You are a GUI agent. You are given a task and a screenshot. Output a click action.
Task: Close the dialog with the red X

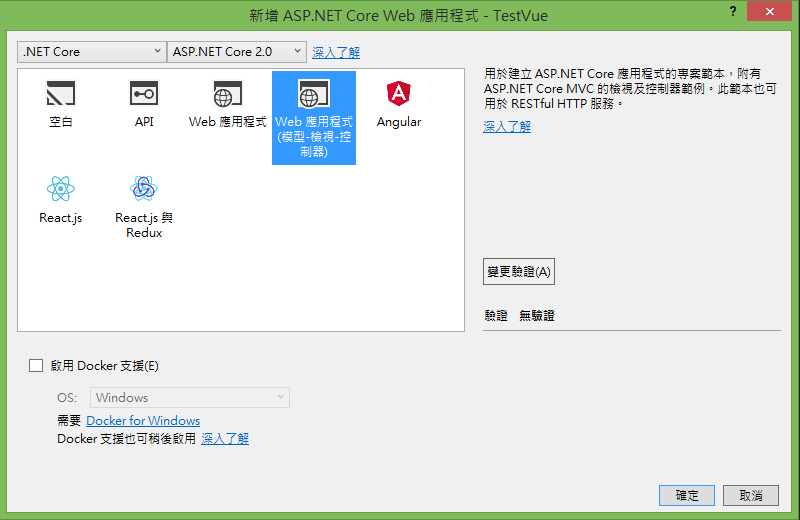coord(769,11)
